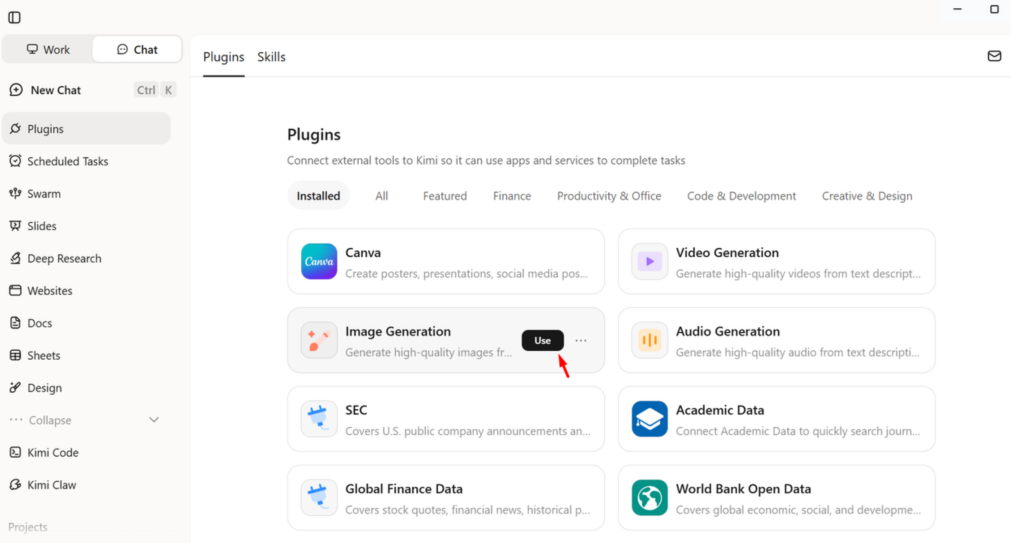Click the Projects section label

click(28, 527)
